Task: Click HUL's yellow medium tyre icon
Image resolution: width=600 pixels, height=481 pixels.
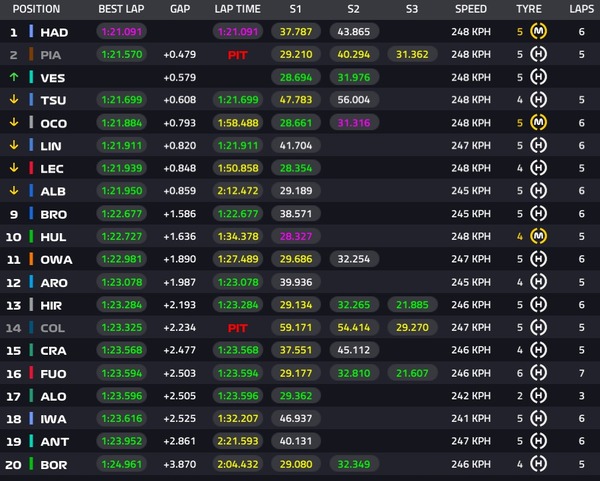Action: coord(542,237)
